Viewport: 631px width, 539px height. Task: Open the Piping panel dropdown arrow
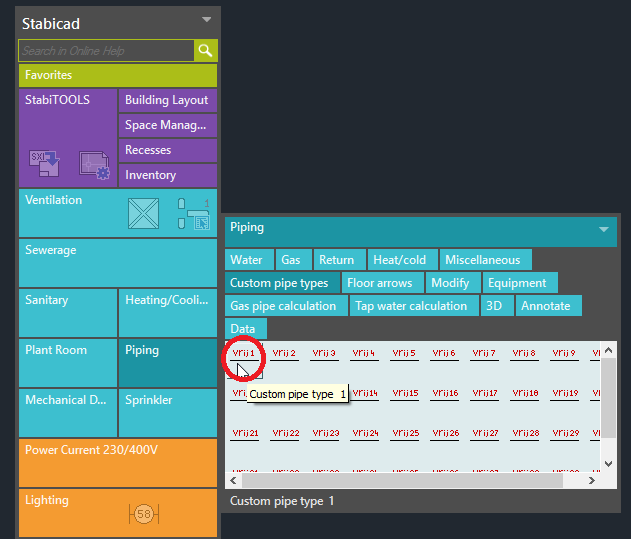click(x=603, y=229)
